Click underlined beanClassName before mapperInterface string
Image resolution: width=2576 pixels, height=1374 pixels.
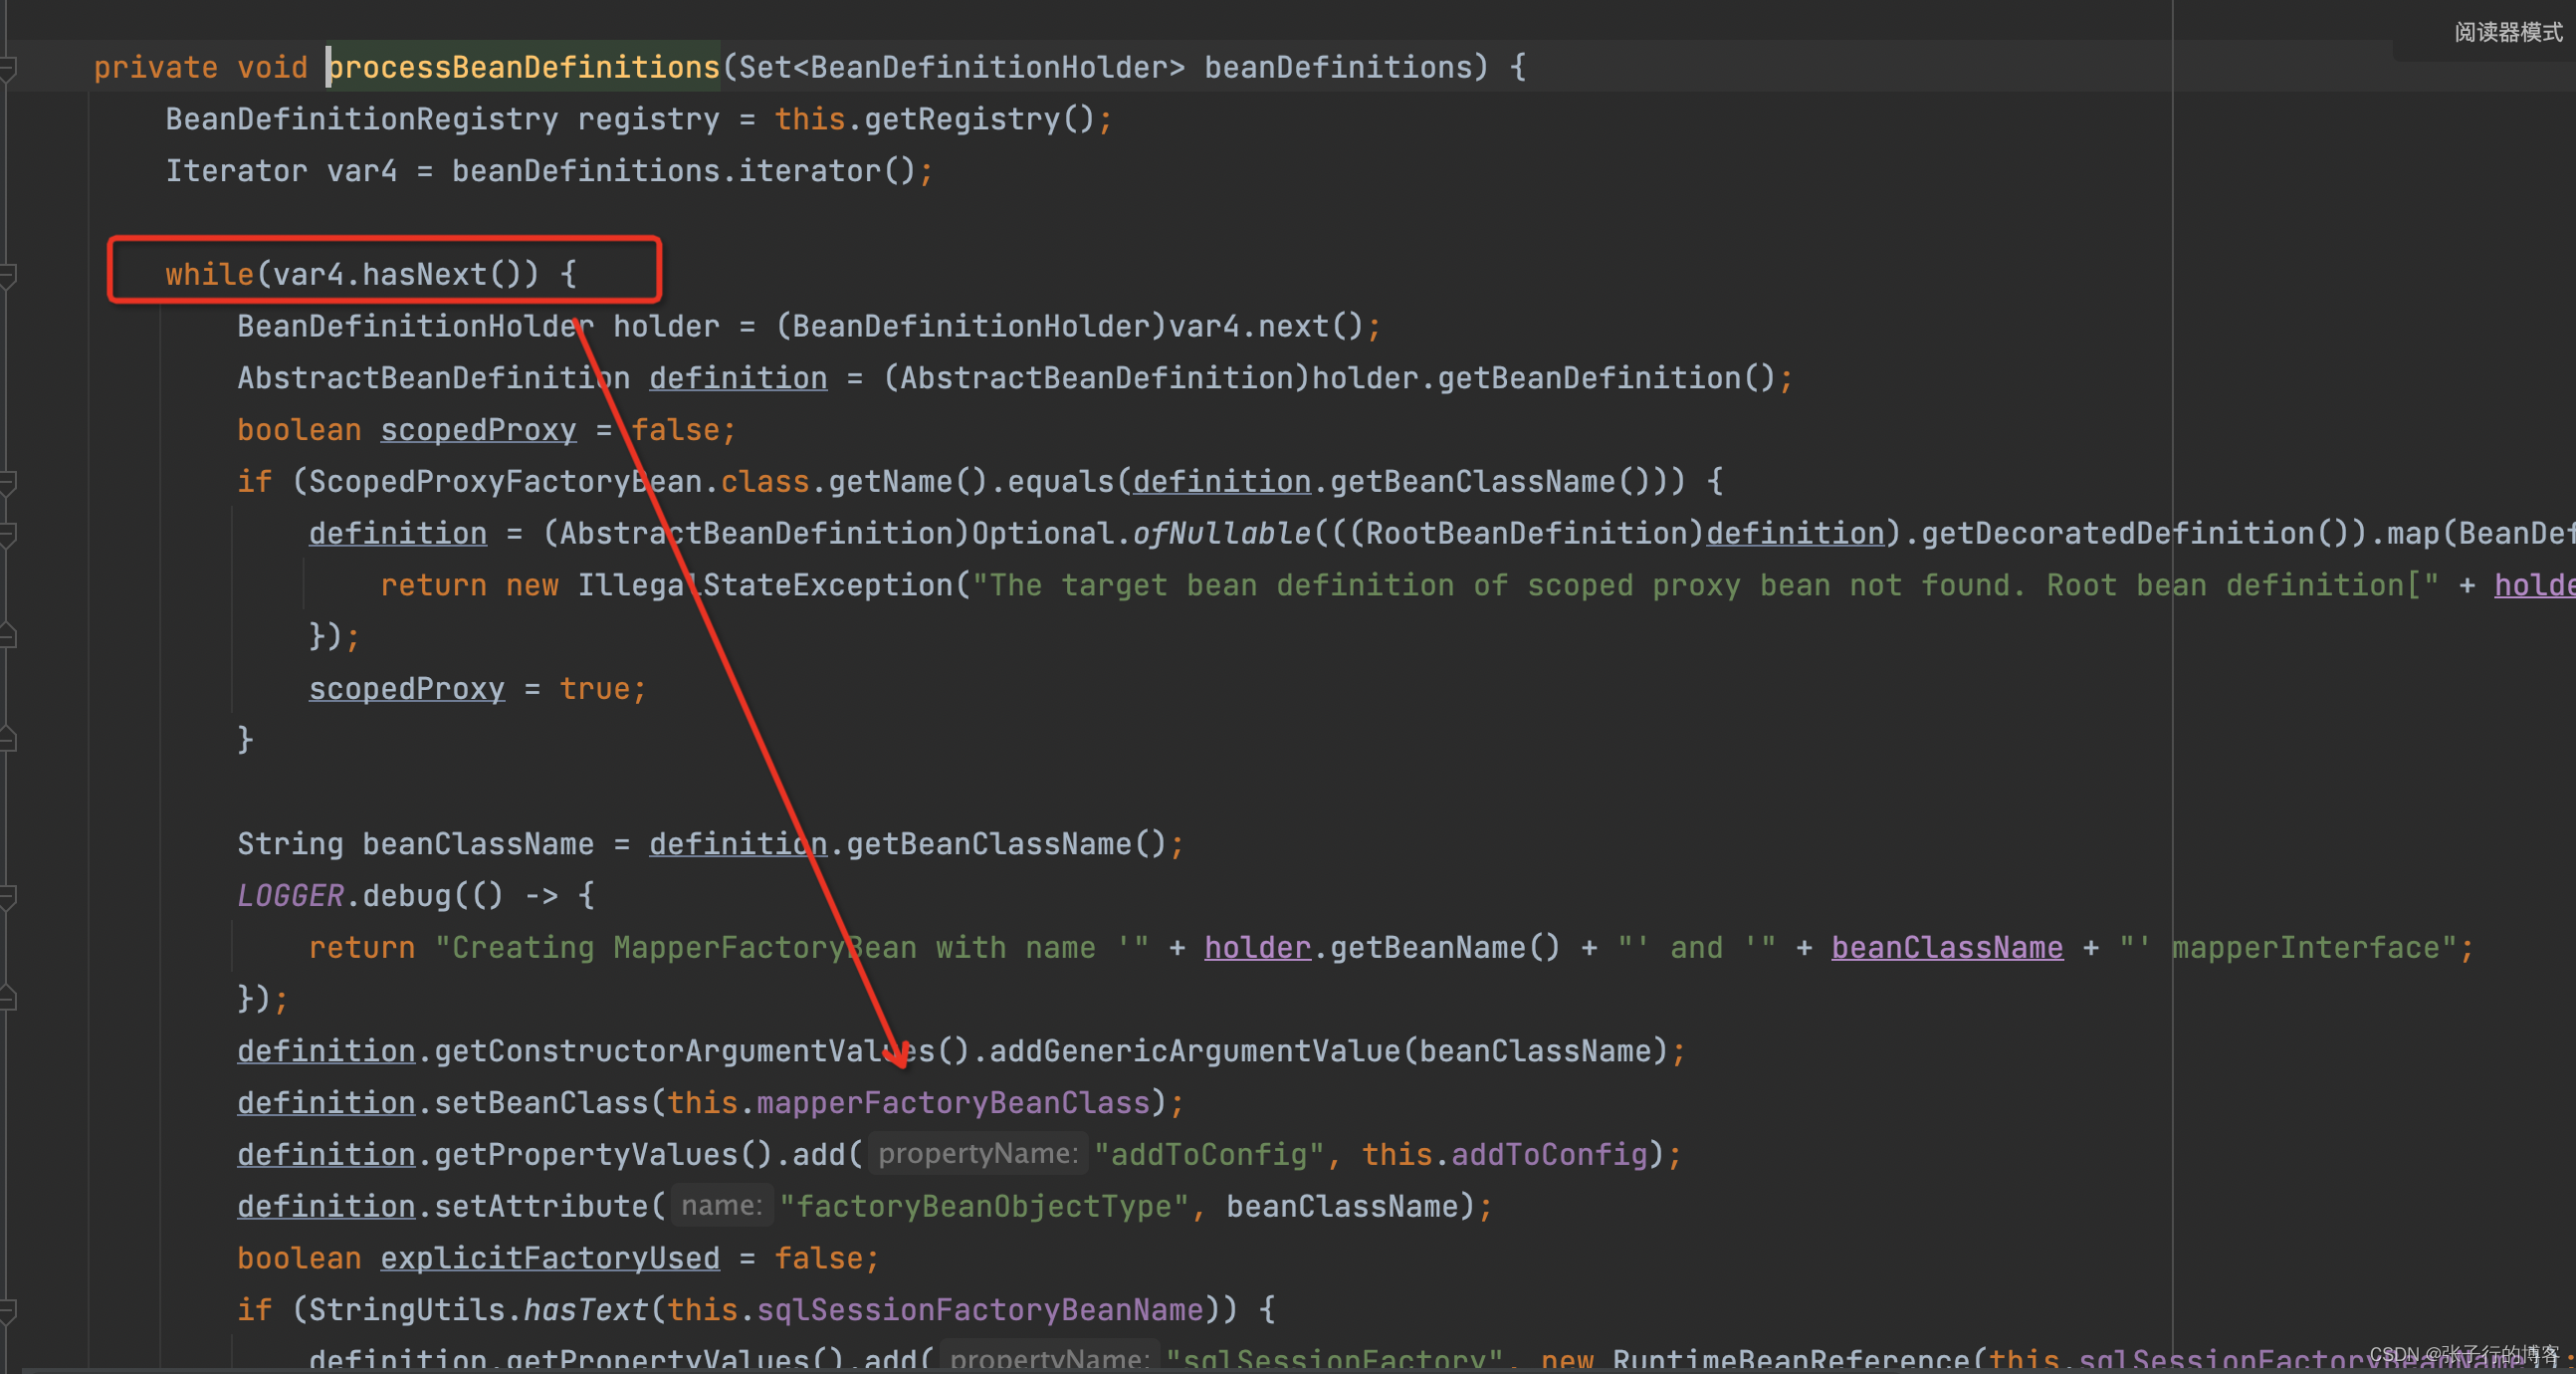[1946, 947]
